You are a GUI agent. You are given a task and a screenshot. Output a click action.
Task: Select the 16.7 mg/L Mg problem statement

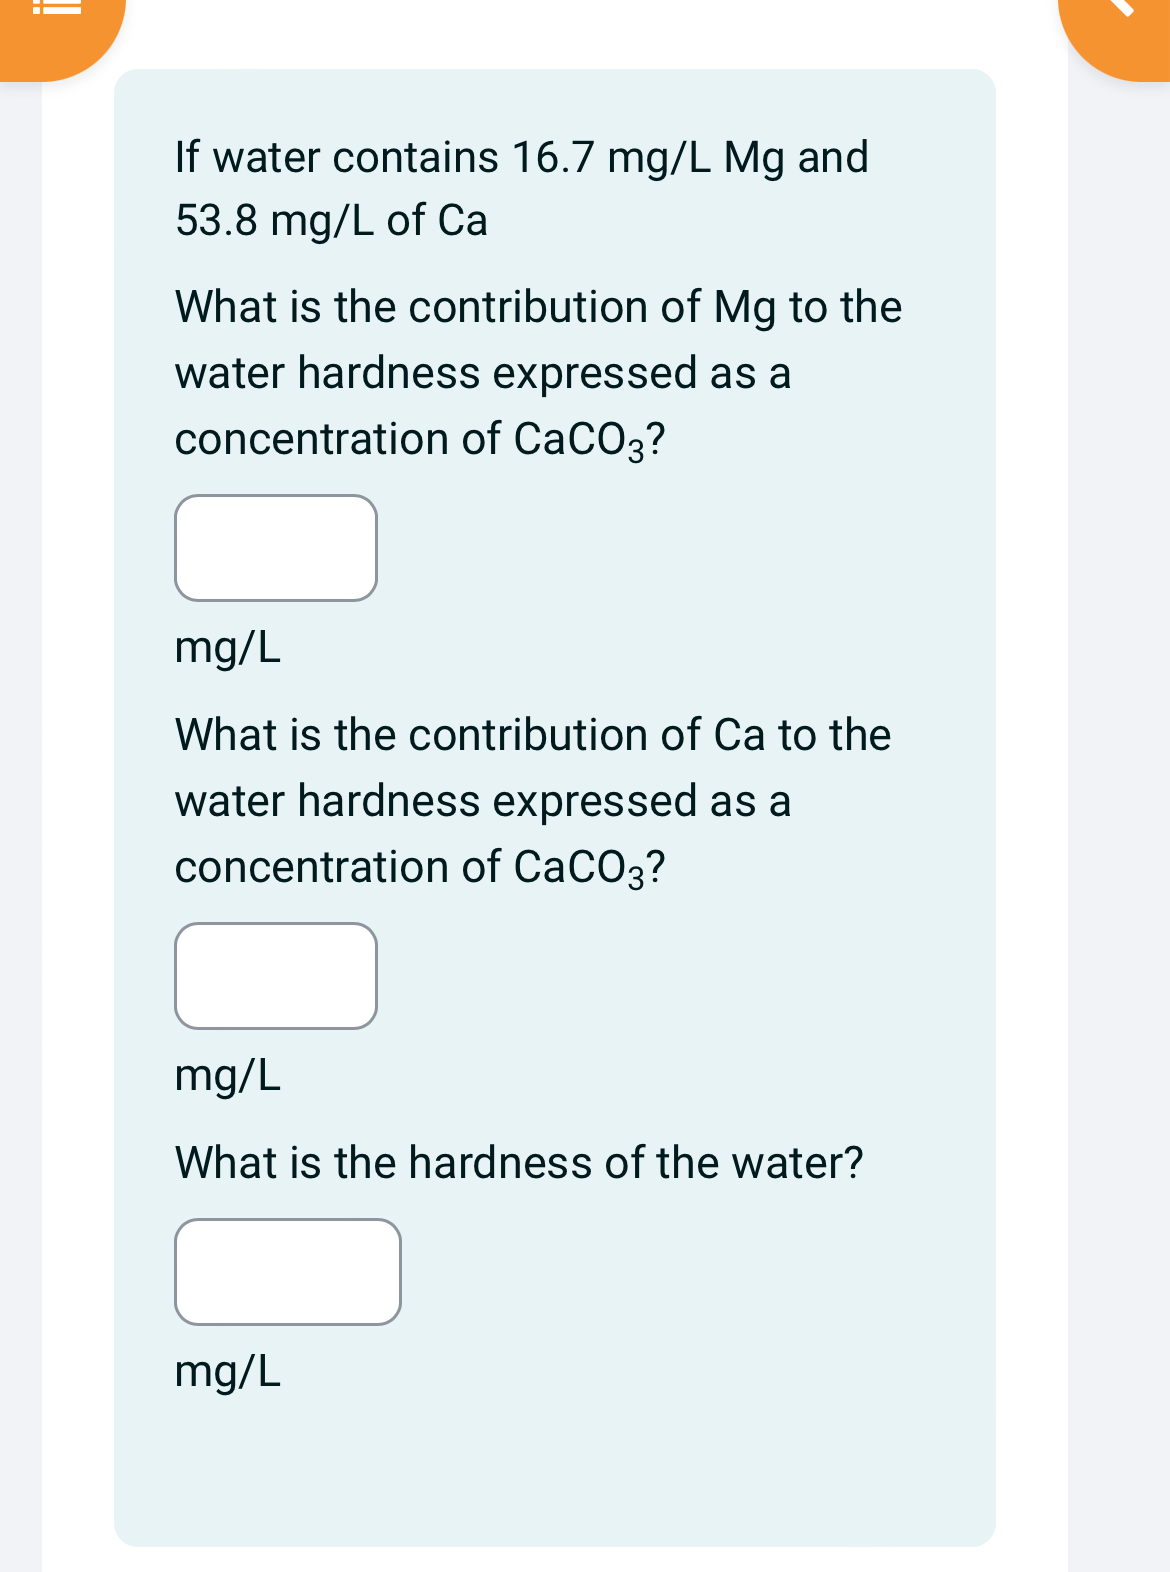(521, 188)
